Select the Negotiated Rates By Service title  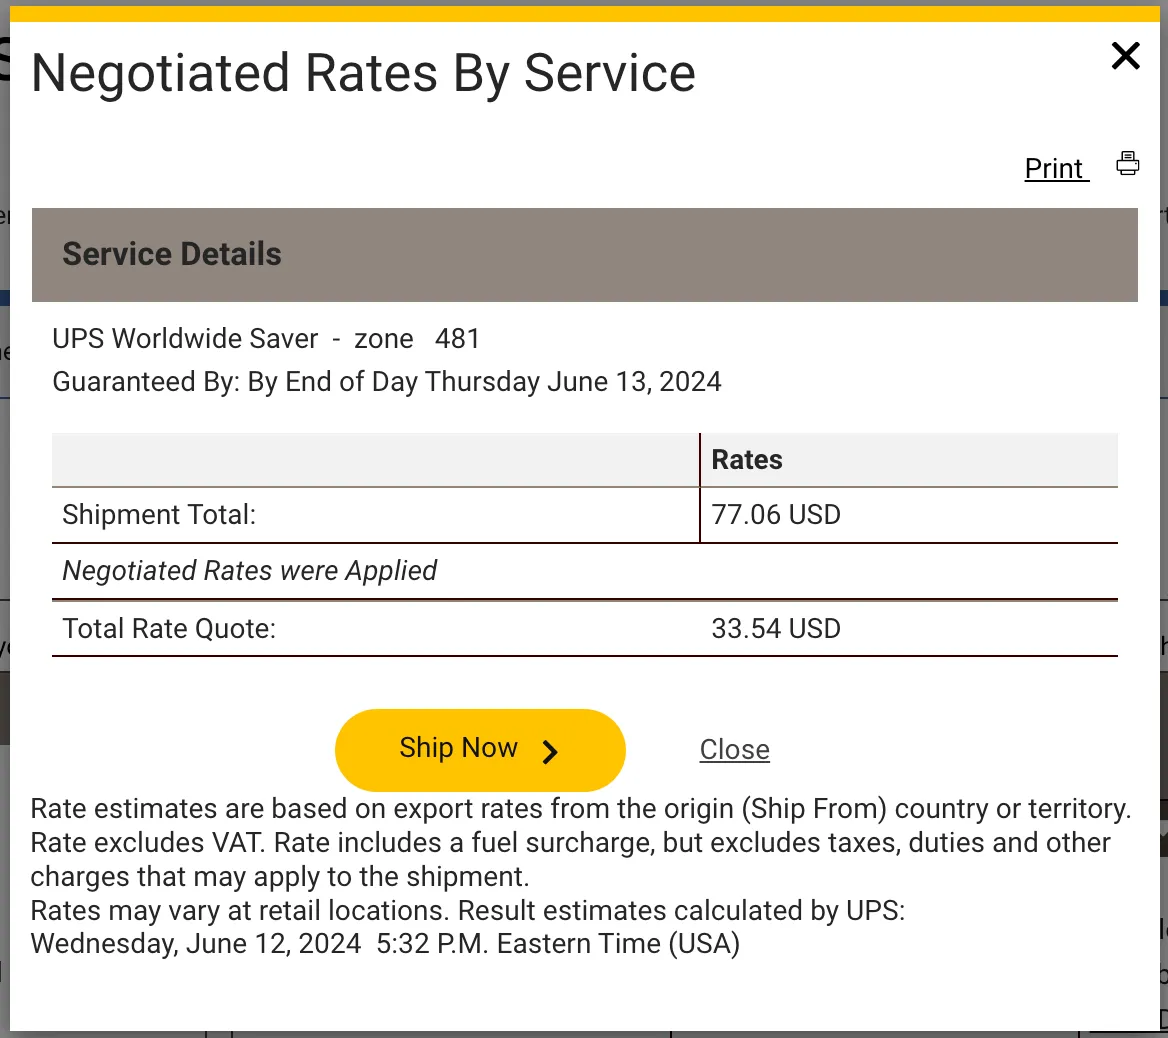tap(363, 72)
